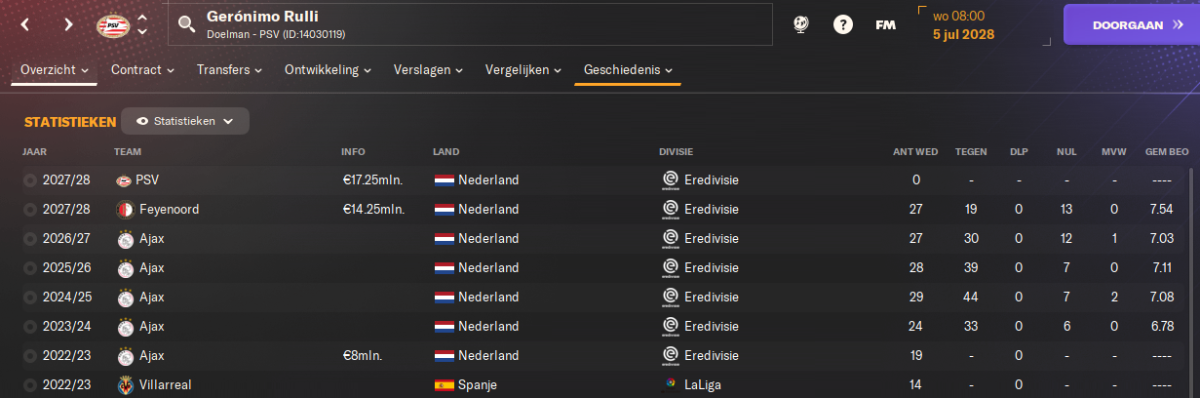Open the help question mark icon
Viewport: 1200px width, 398px height.
click(843, 24)
